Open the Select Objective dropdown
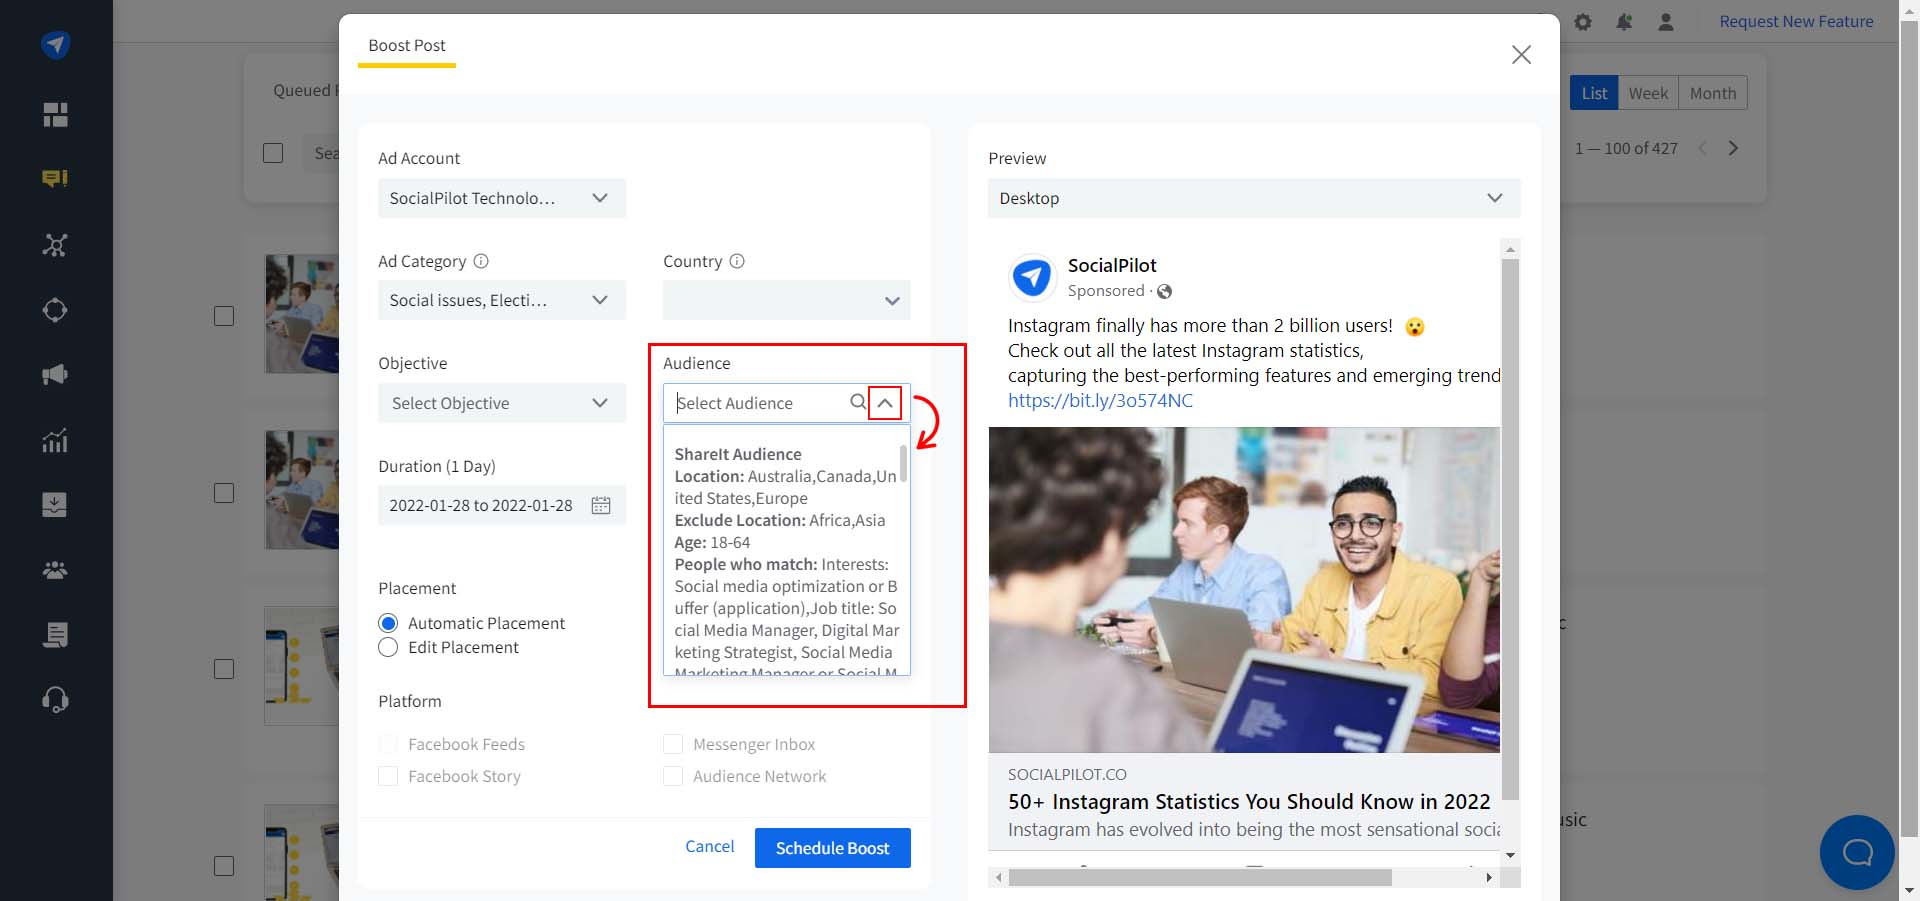 pos(502,403)
